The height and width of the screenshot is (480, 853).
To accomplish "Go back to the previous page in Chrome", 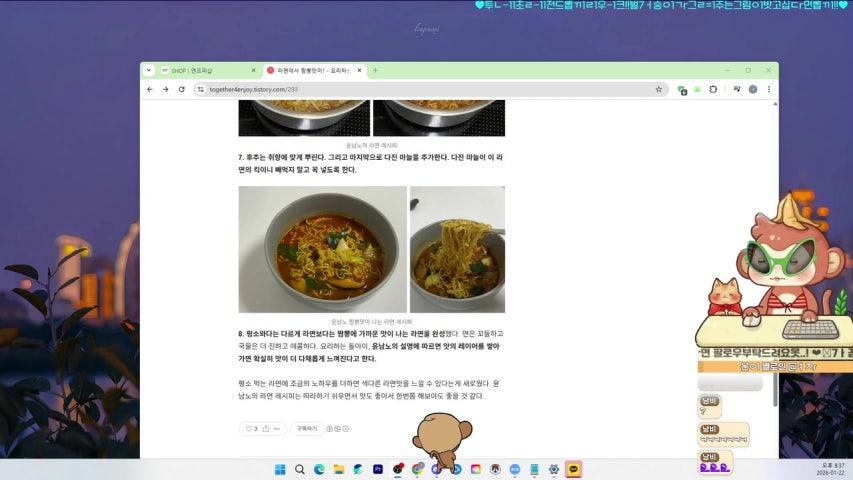I will [x=150, y=89].
